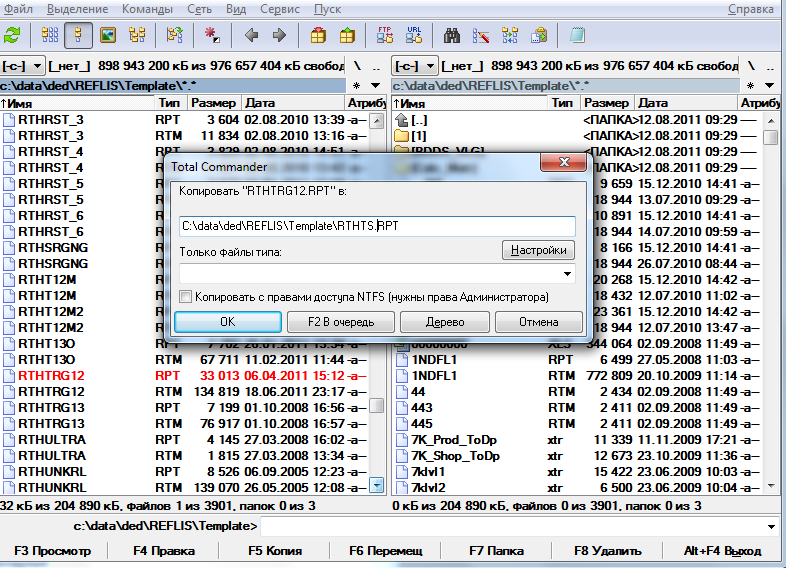
Task: Select 1NDFL1 RTM file in right panel
Action: click(577, 375)
